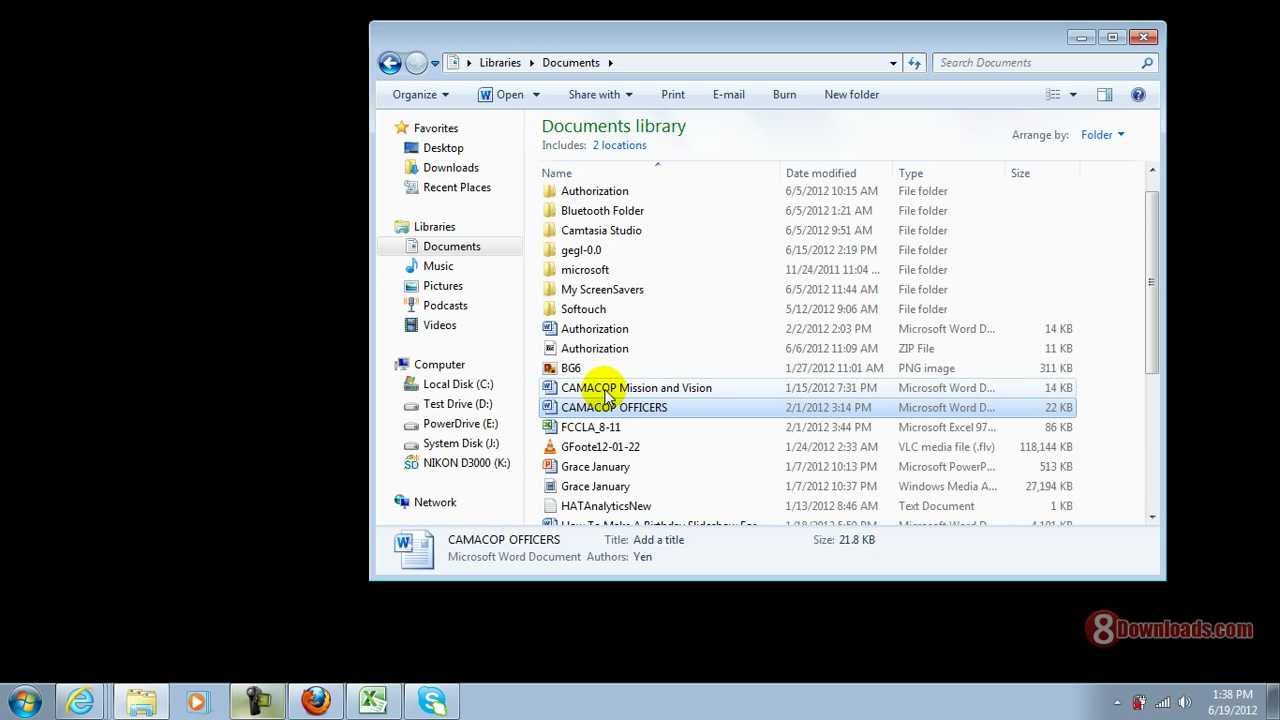Screen dimensions: 1280x720
Task: Open Skype from the taskbar
Action: [432, 701]
